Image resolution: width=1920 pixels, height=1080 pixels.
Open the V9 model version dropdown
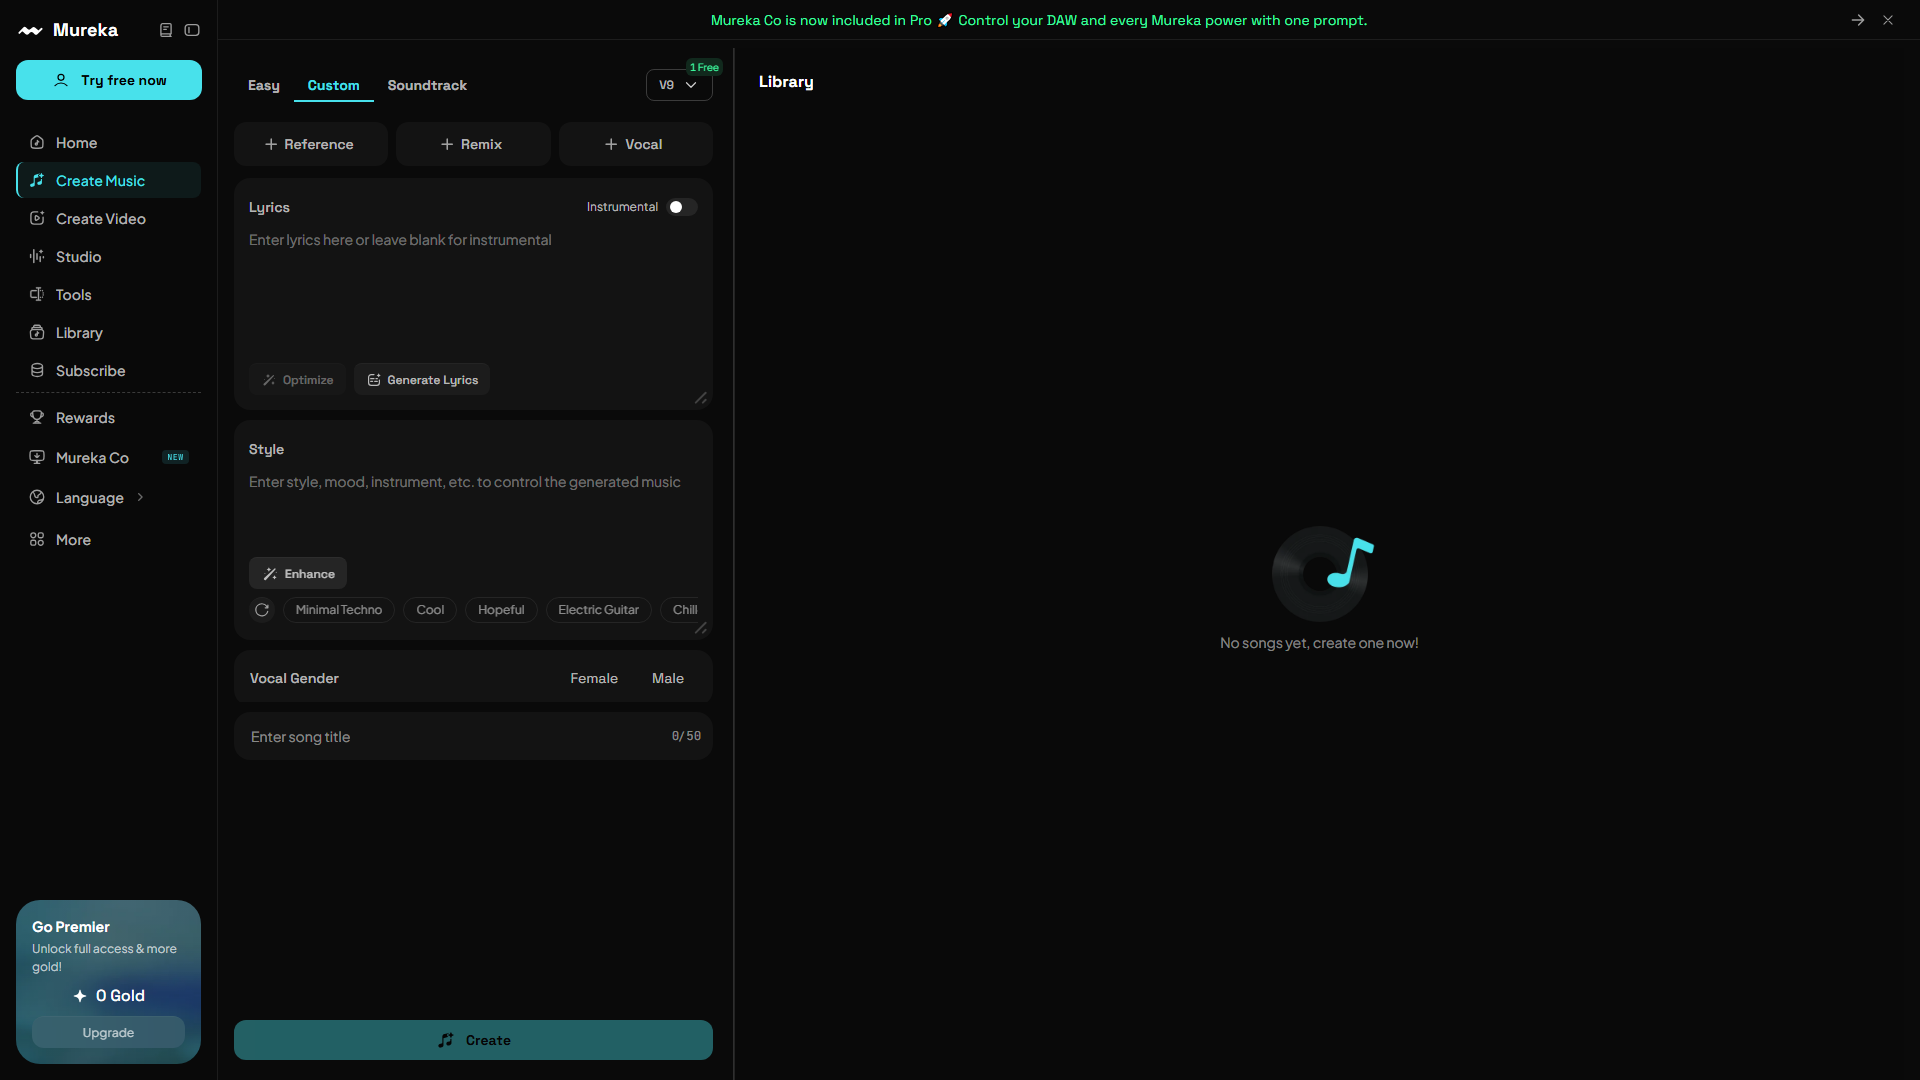(x=679, y=85)
